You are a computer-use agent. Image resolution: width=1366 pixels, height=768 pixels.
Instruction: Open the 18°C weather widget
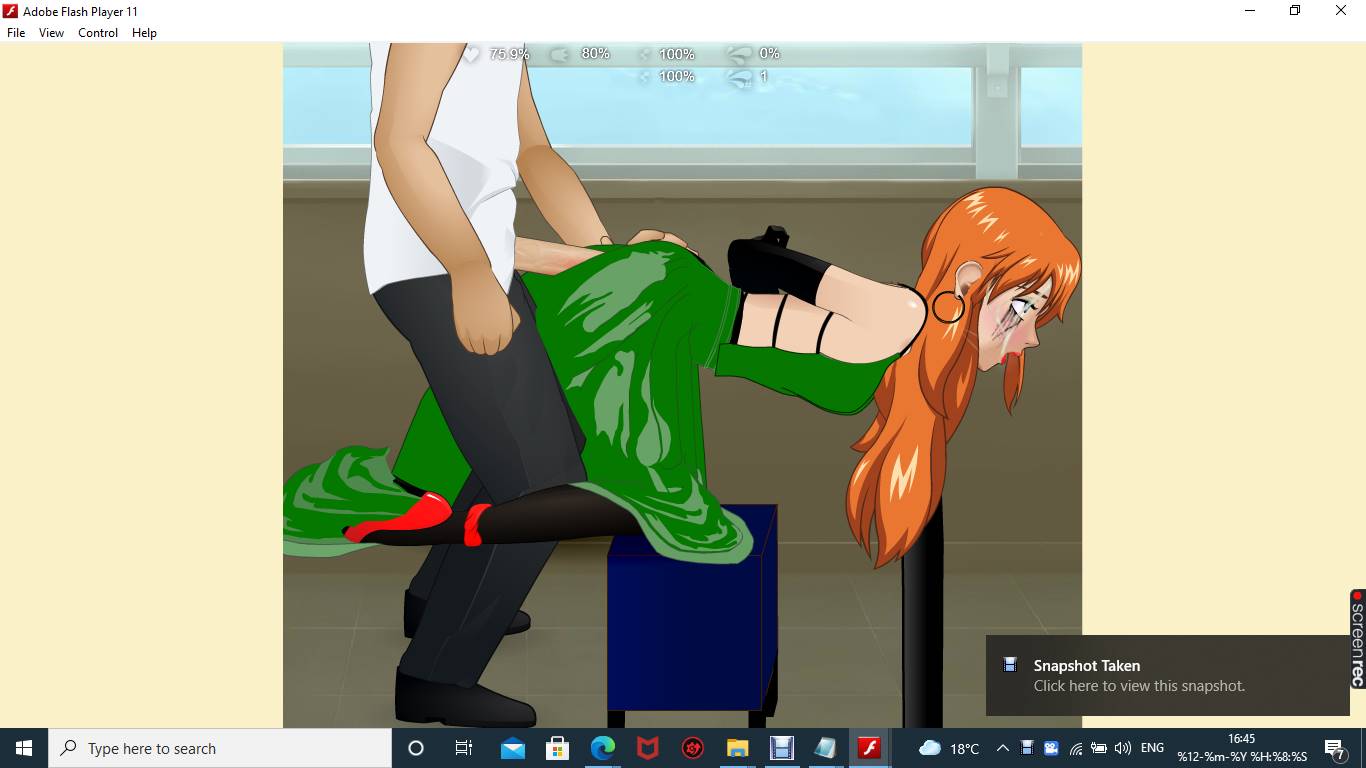(949, 748)
